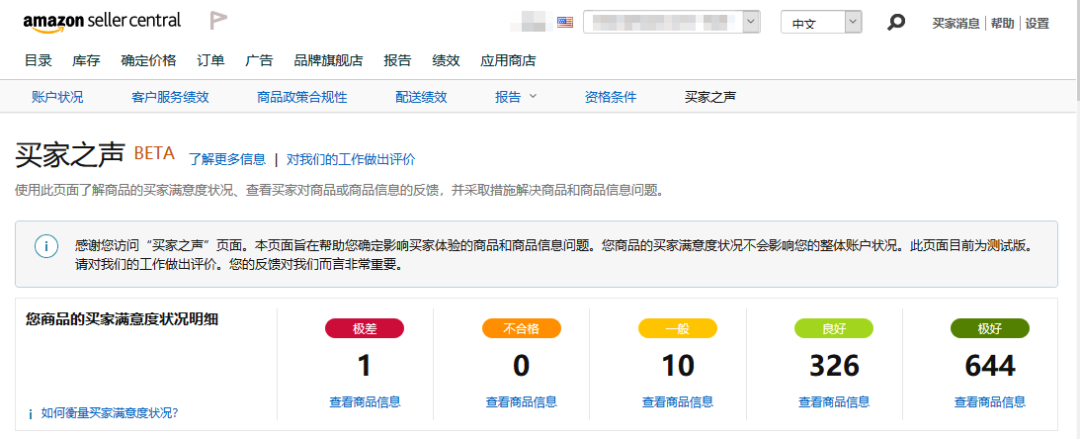Click the dark green 极好 rating badge

pyautogui.click(x=989, y=328)
